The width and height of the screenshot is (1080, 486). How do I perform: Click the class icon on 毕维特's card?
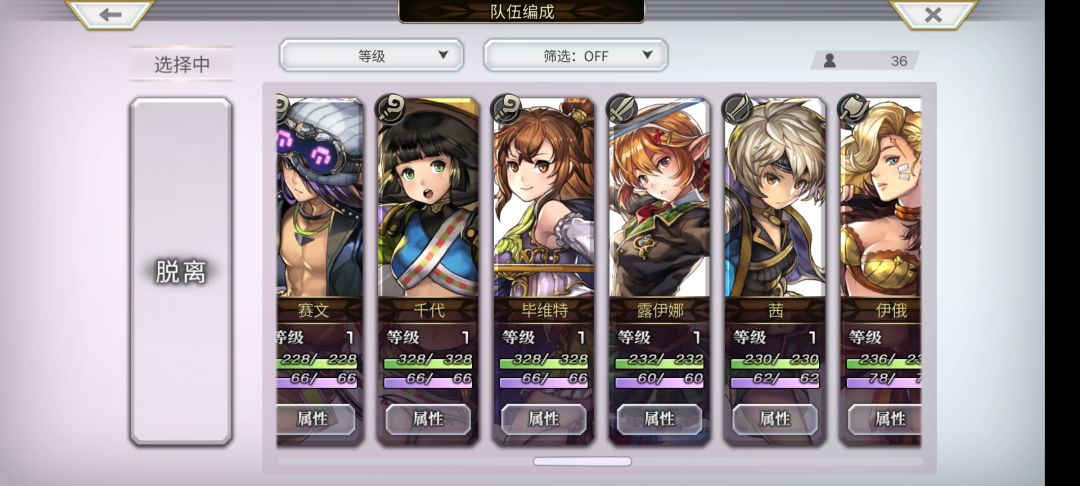(506, 109)
